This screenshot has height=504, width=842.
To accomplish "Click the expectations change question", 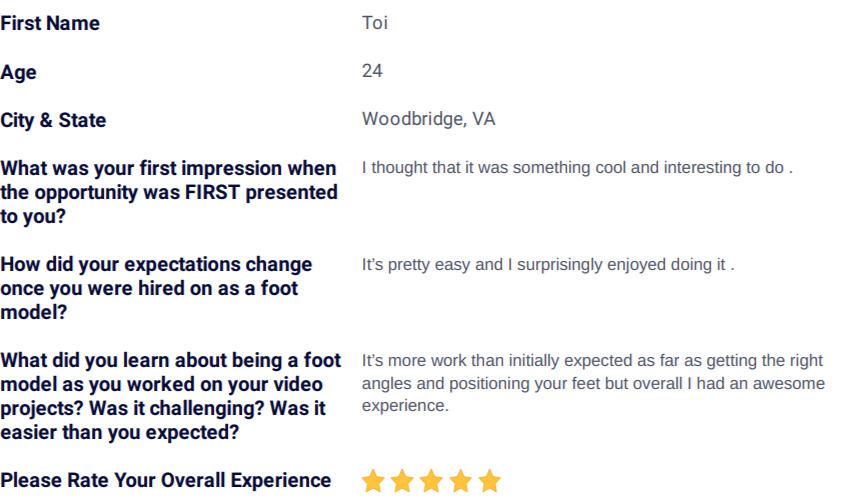I will [x=156, y=288].
